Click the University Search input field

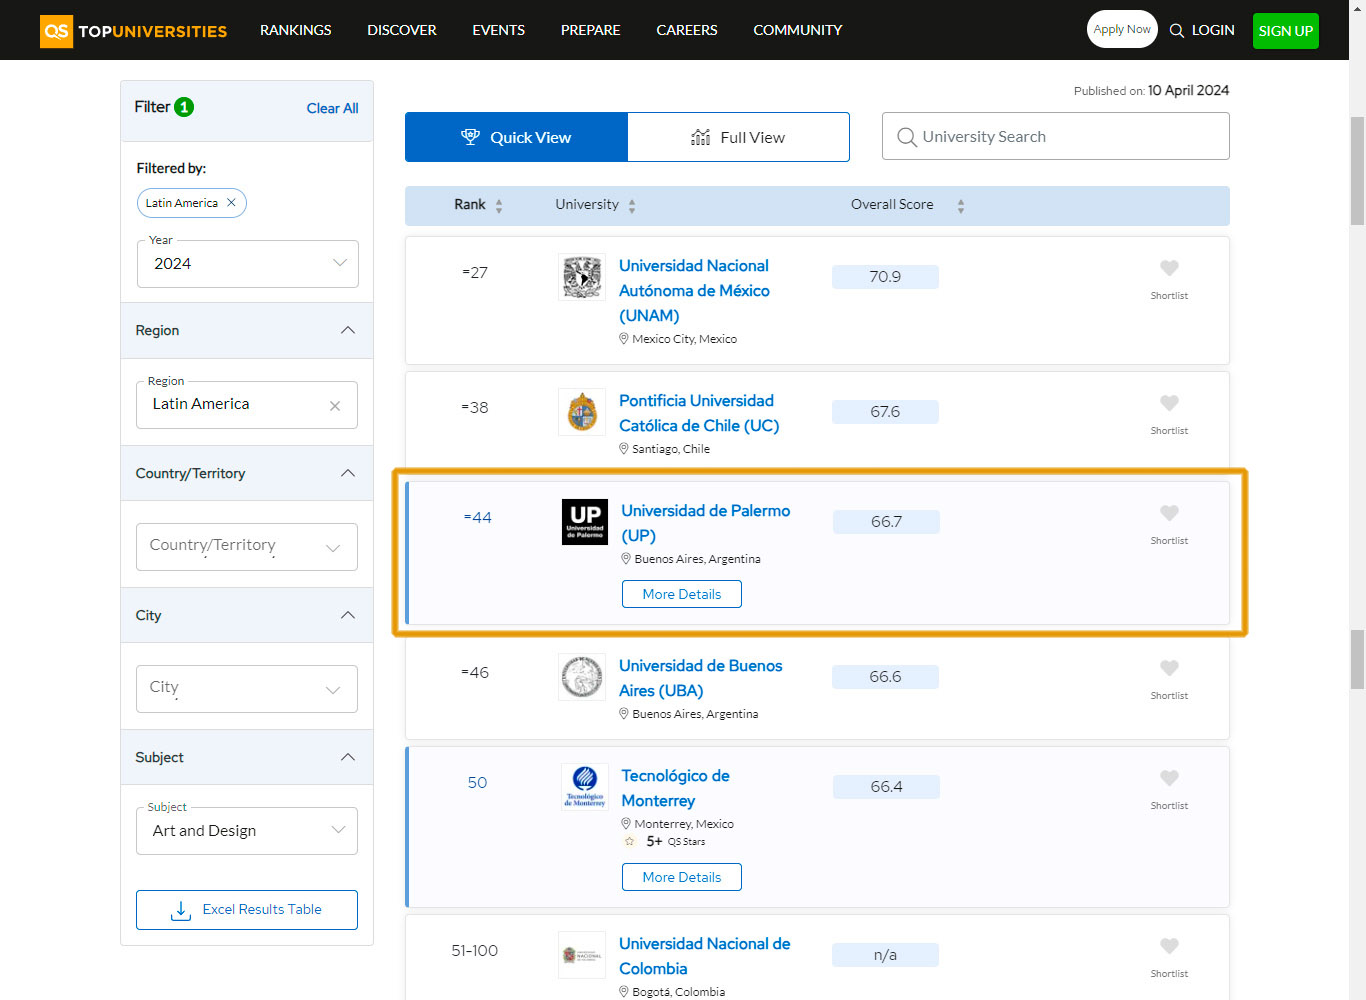point(1056,136)
